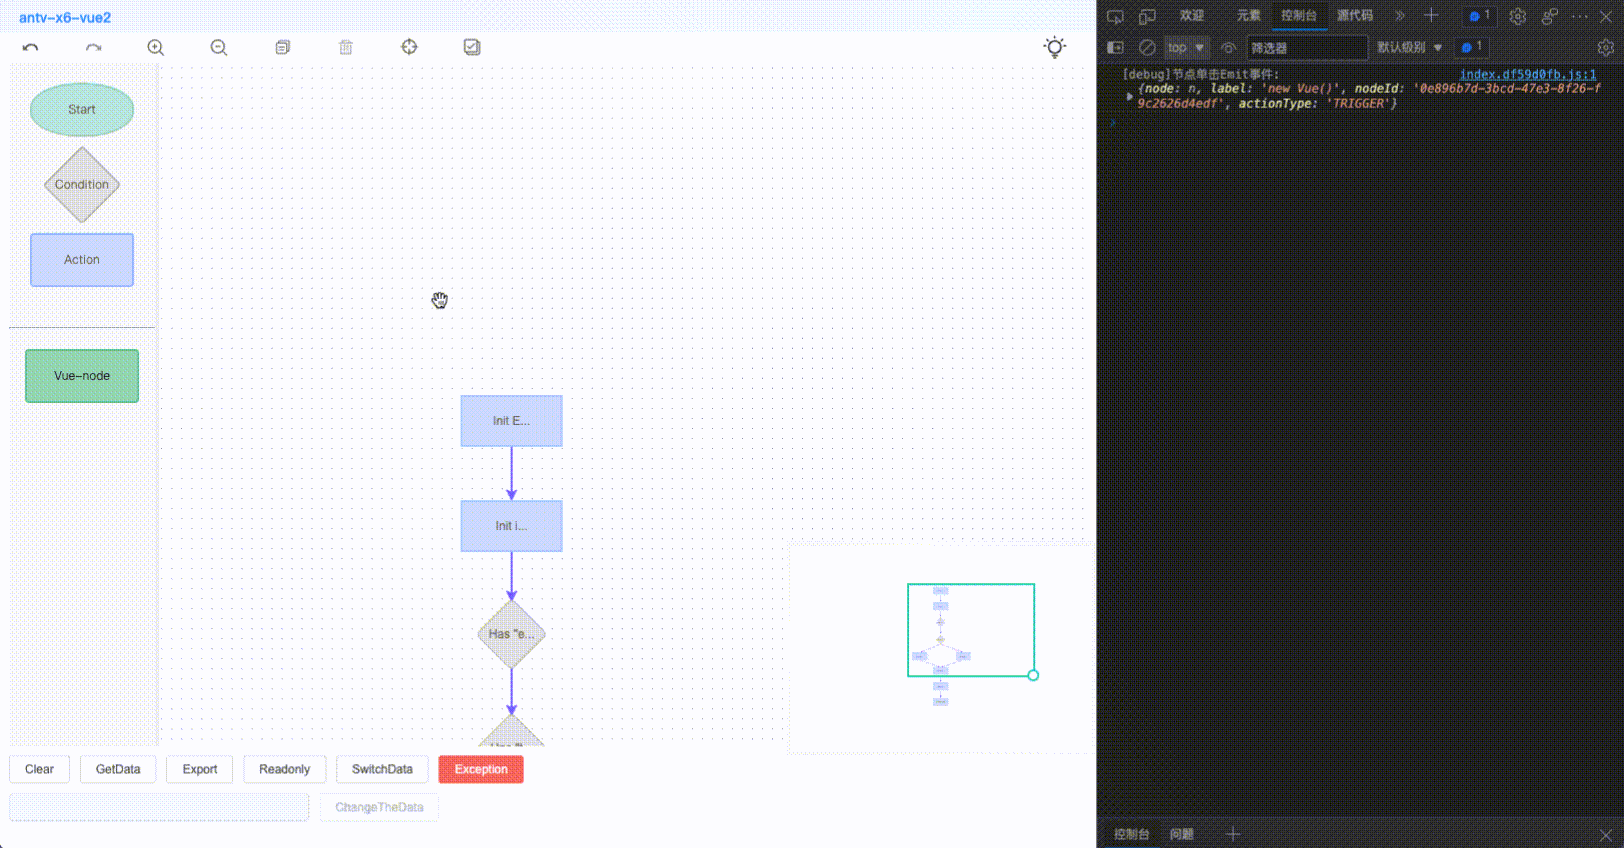The image size is (1624, 848).
Task: Toggle the Readonly button
Action: (x=285, y=769)
